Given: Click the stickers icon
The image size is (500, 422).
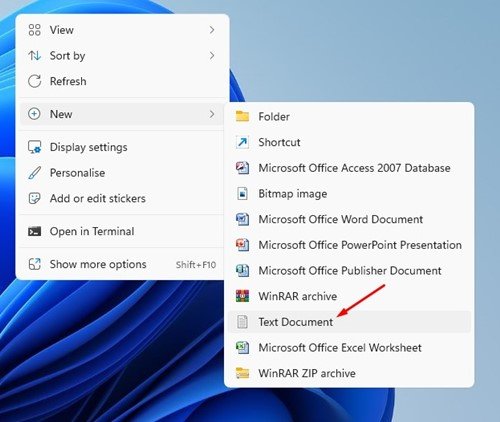Looking at the screenshot, I should click(35, 198).
